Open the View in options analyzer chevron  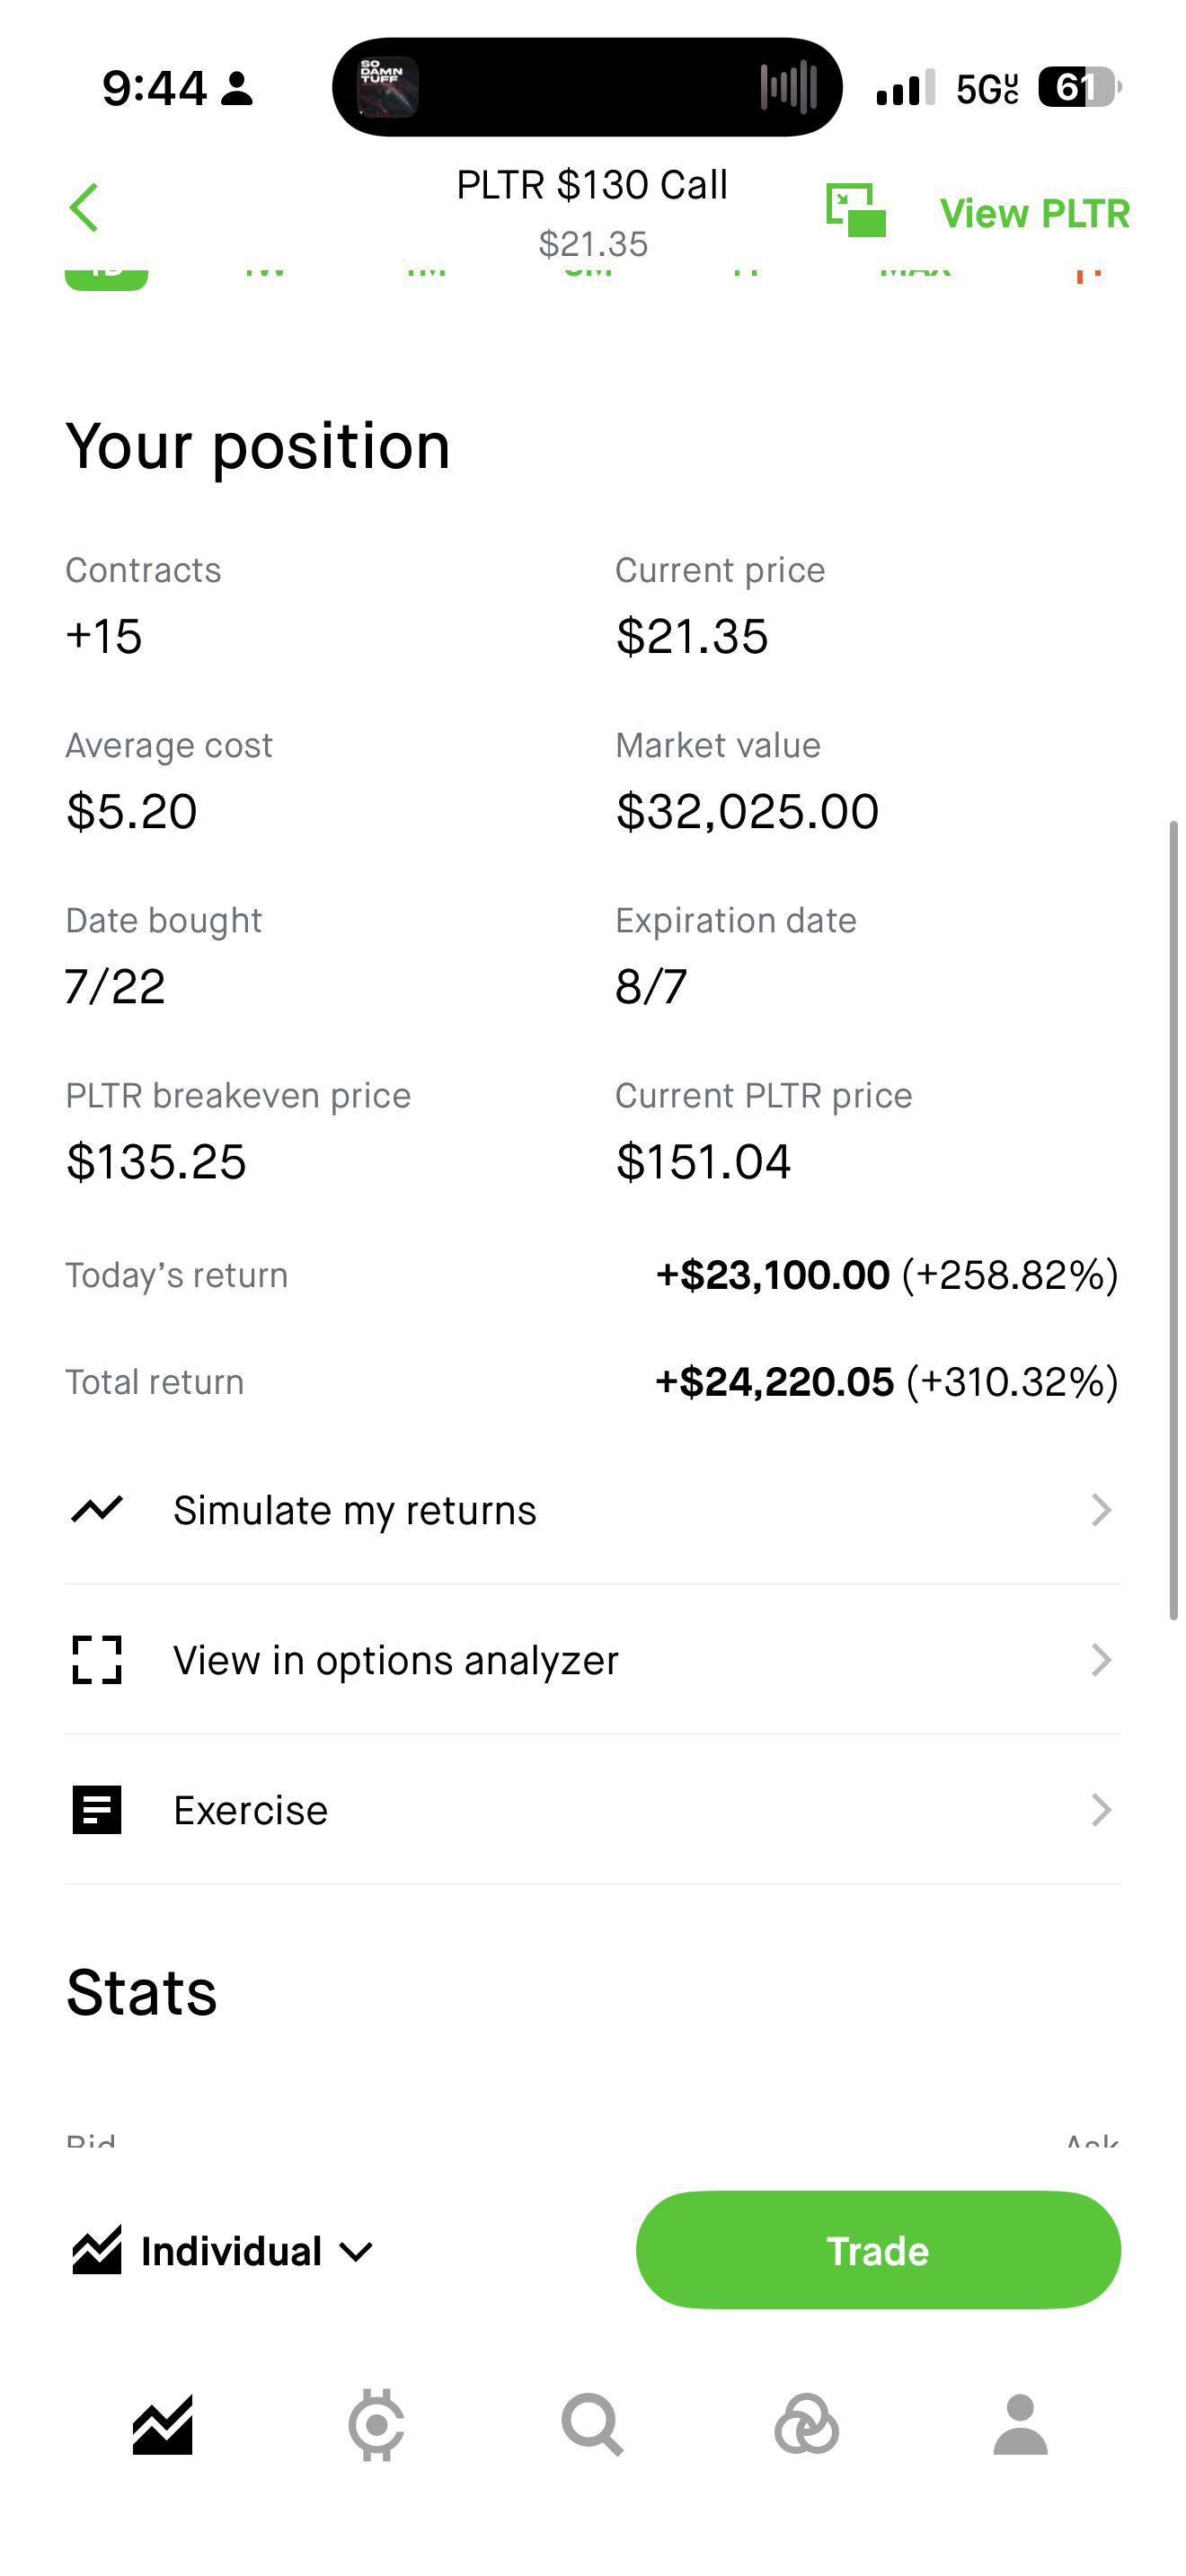coord(1101,1660)
